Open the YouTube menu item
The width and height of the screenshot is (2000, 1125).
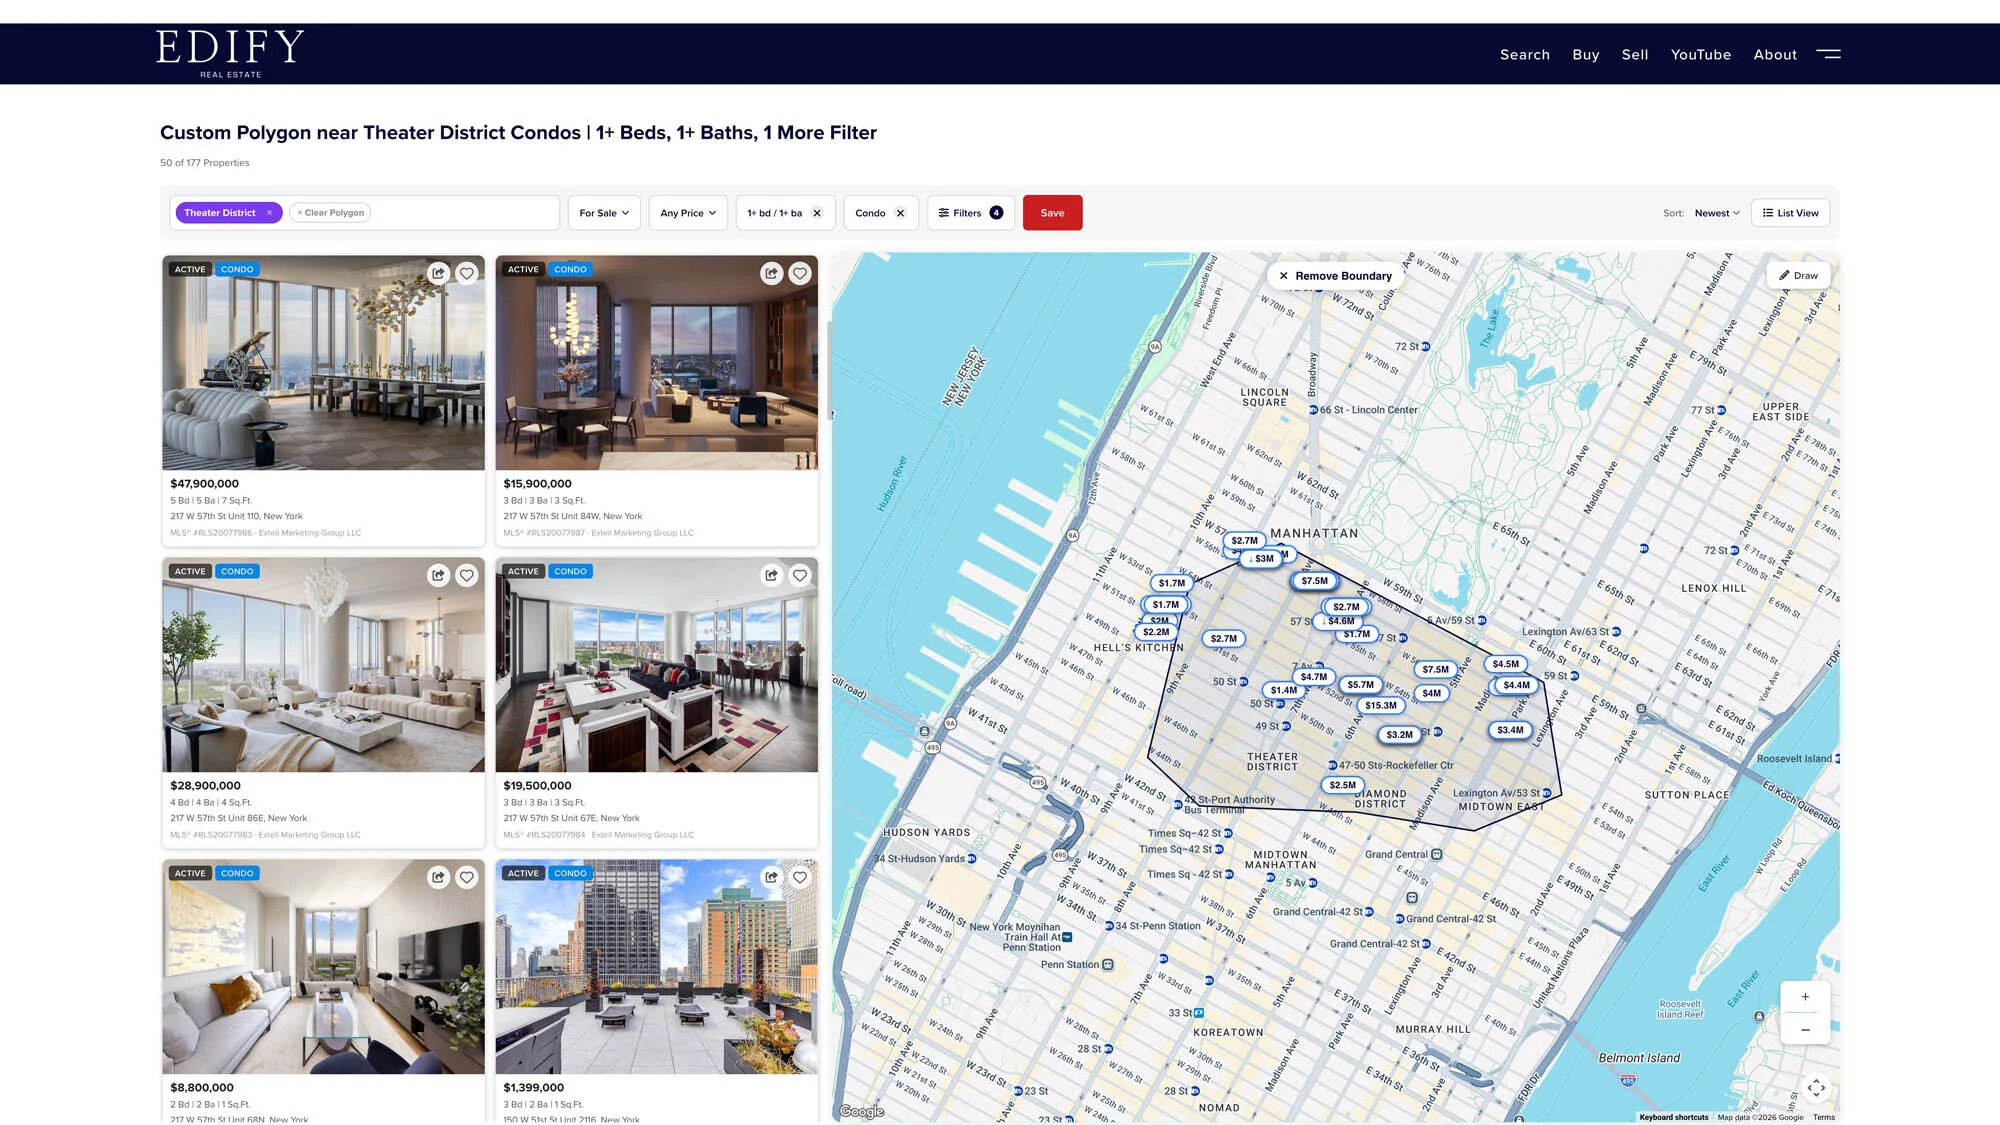(1700, 55)
